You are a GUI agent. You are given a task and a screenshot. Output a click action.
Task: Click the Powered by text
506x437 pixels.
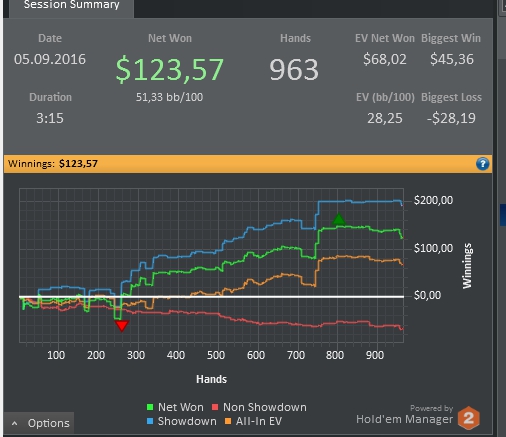(x=431, y=408)
